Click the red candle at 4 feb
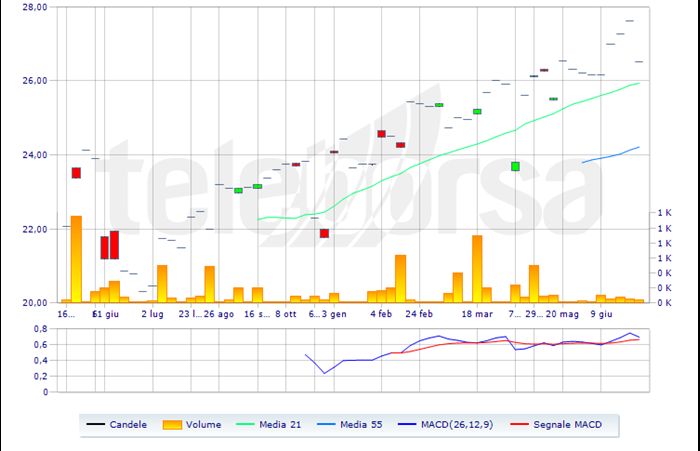 [x=381, y=134]
